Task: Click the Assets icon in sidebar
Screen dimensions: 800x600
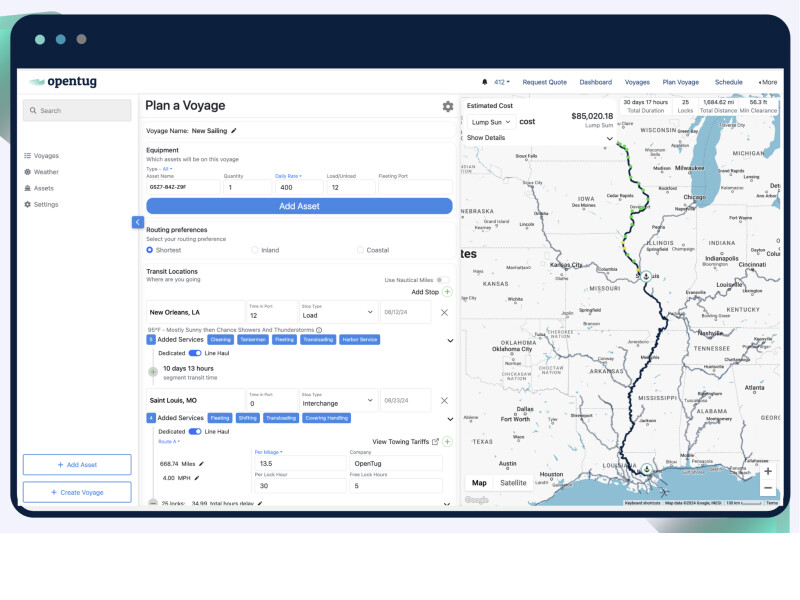Action: pyautogui.click(x=28, y=188)
